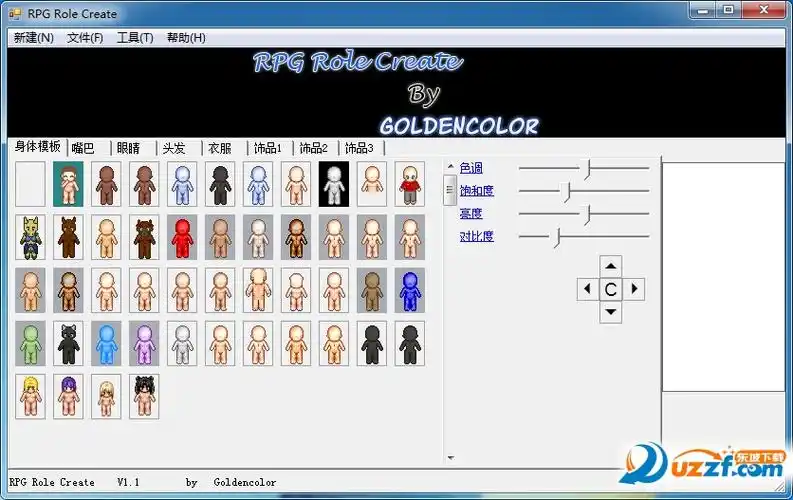Viewport: 793px width, 500px height.
Task: Click the 饱和度 link
Action: coord(476,191)
